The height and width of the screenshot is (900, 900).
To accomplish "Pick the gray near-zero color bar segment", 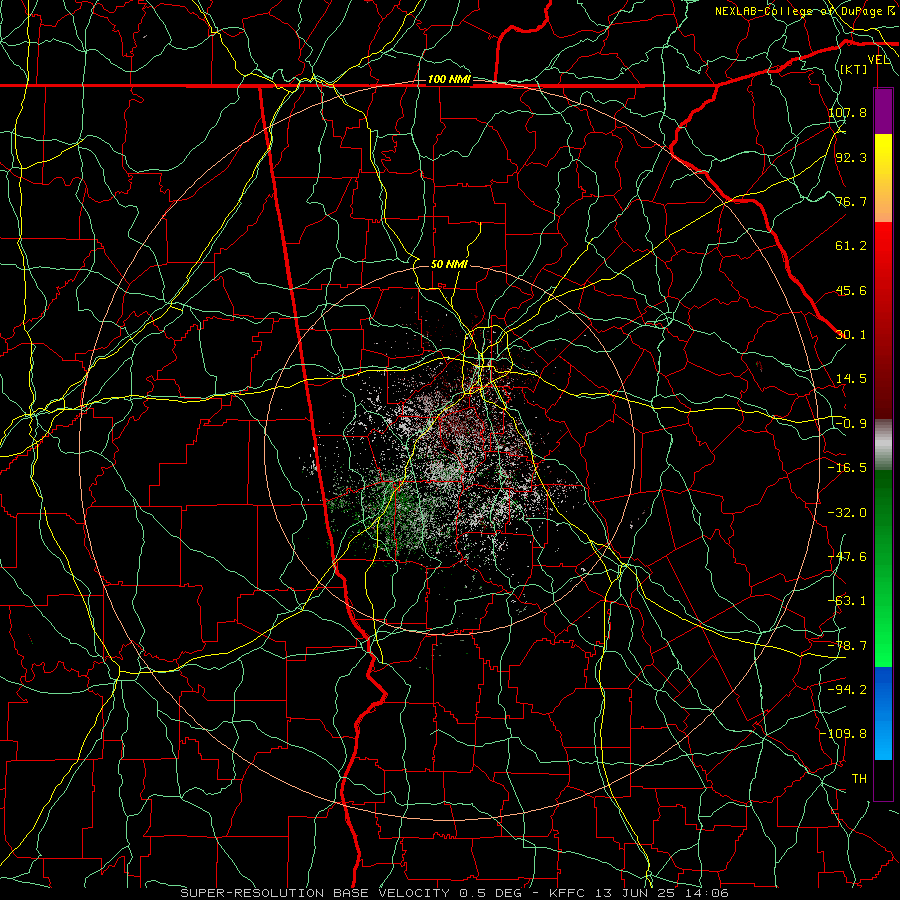I will point(883,444).
